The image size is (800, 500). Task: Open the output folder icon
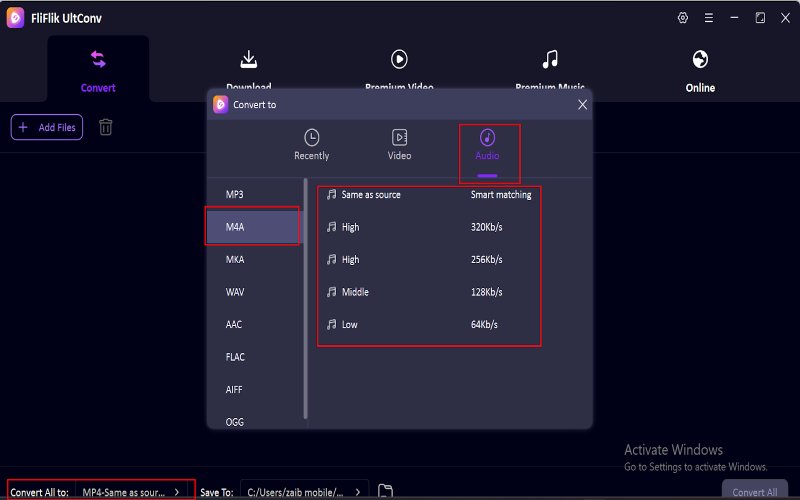pos(385,491)
